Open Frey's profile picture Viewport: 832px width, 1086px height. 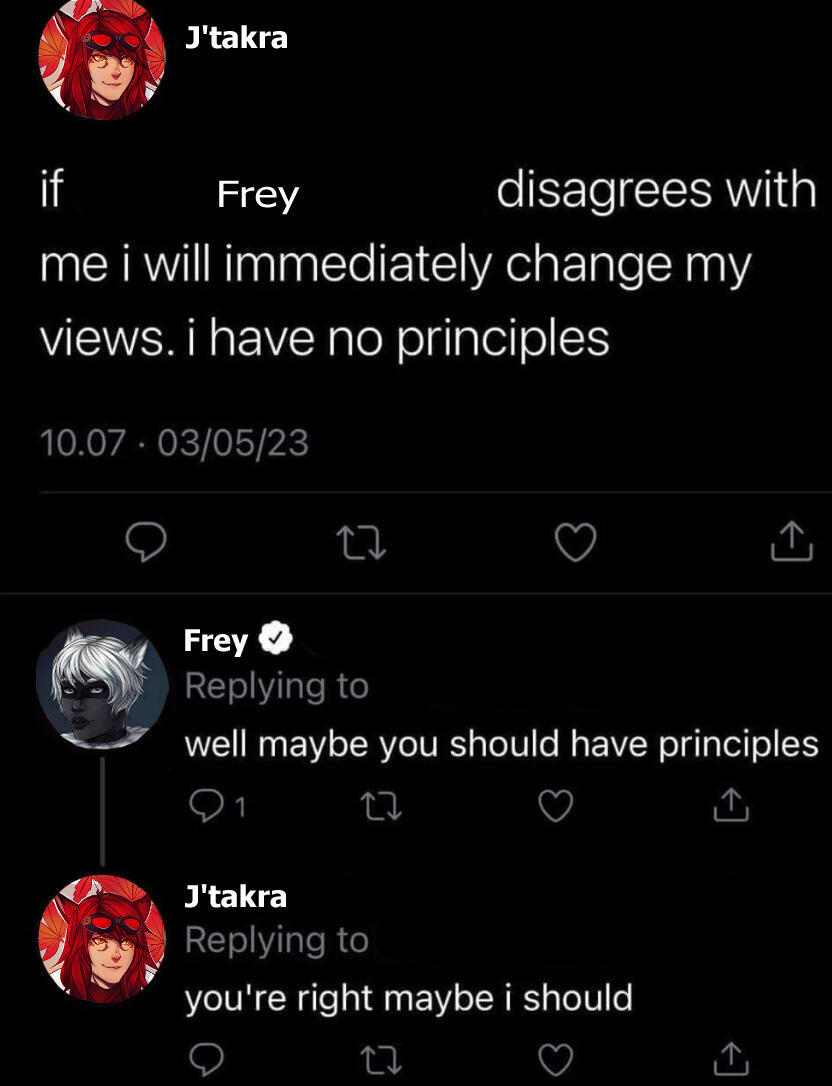(x=100, y=685)
